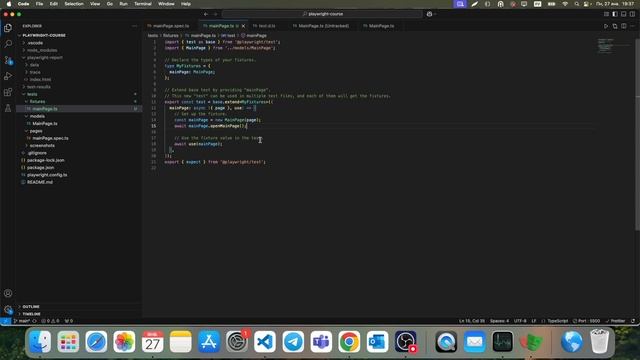Expand the .vscode folder

[x=35, y=43]
